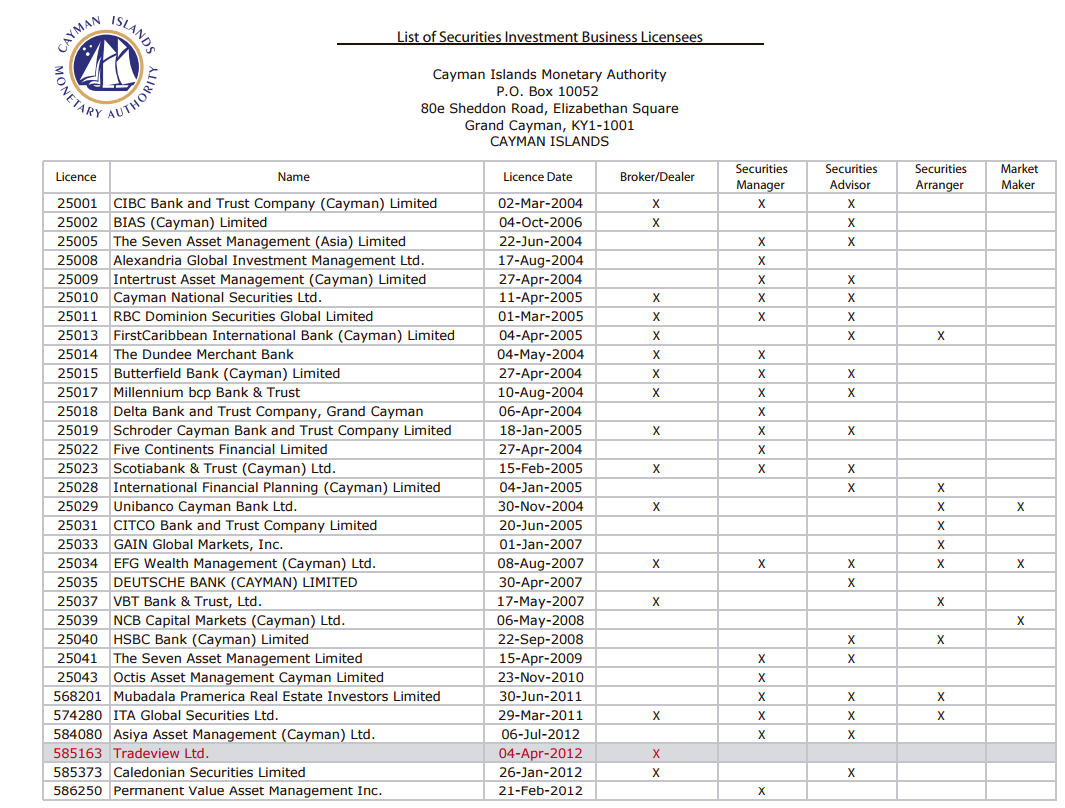Screen dimensions: 1065x808
Task: Select 'VBT Bank & Trust, Ltd.'
Action: [187, 602]
